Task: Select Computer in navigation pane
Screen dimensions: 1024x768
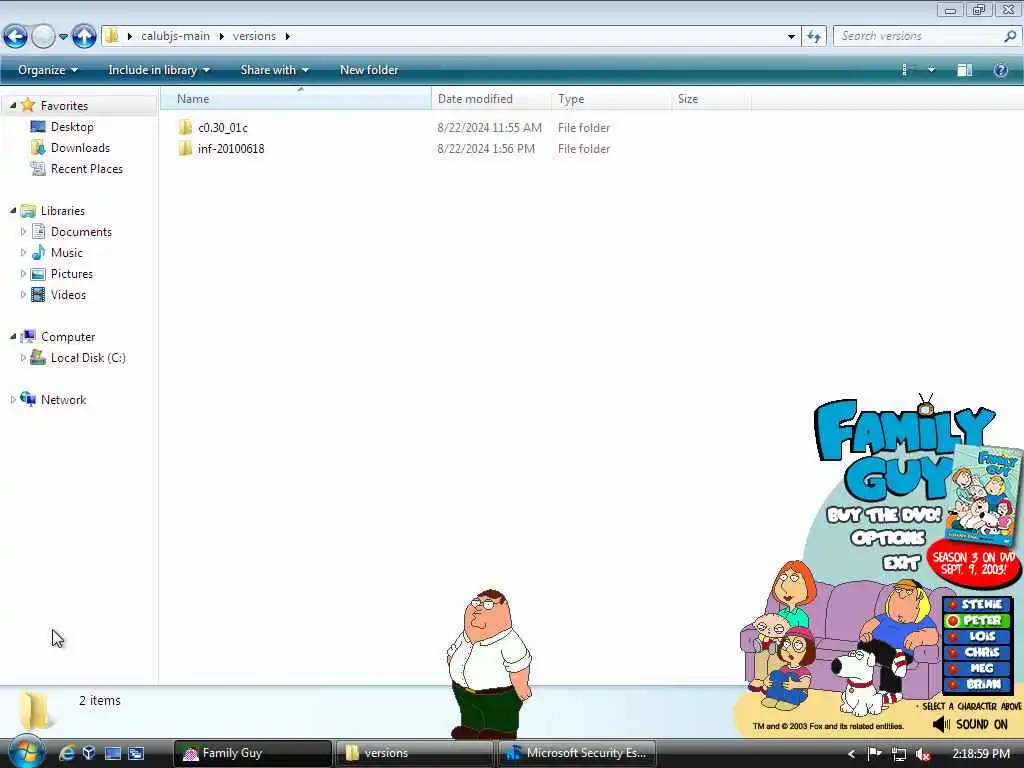Action: click(x=68, y=336)
